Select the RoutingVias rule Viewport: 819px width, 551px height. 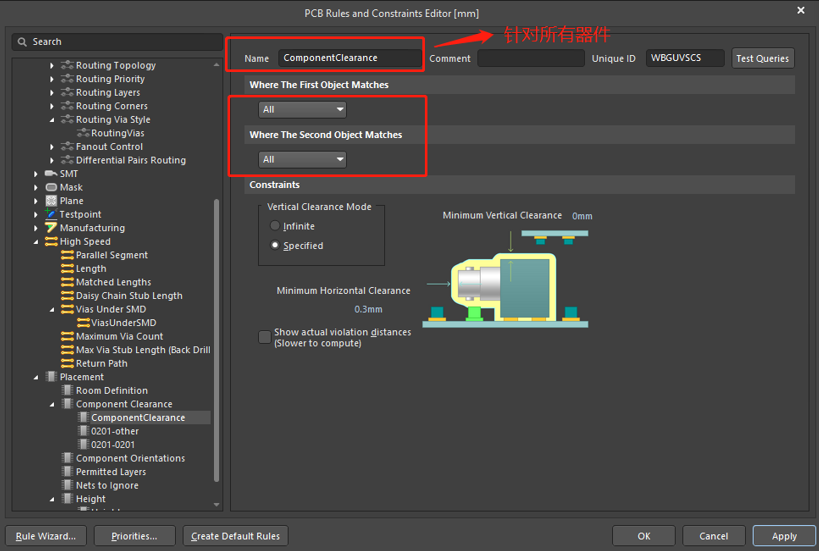tap(118, 133)
